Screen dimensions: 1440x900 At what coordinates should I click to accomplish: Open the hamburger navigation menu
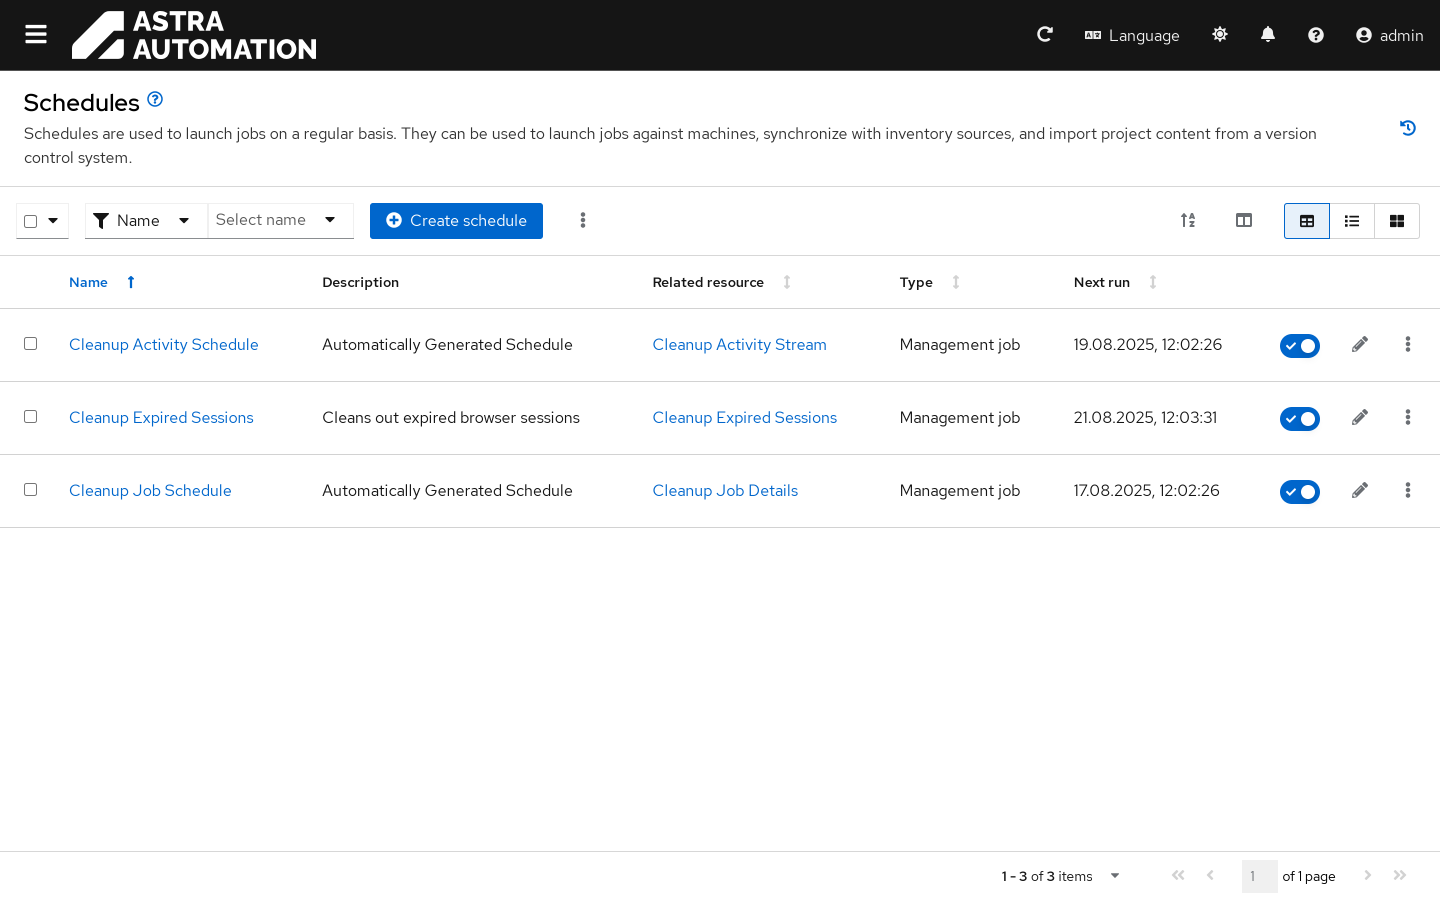[x=36, y=35]
